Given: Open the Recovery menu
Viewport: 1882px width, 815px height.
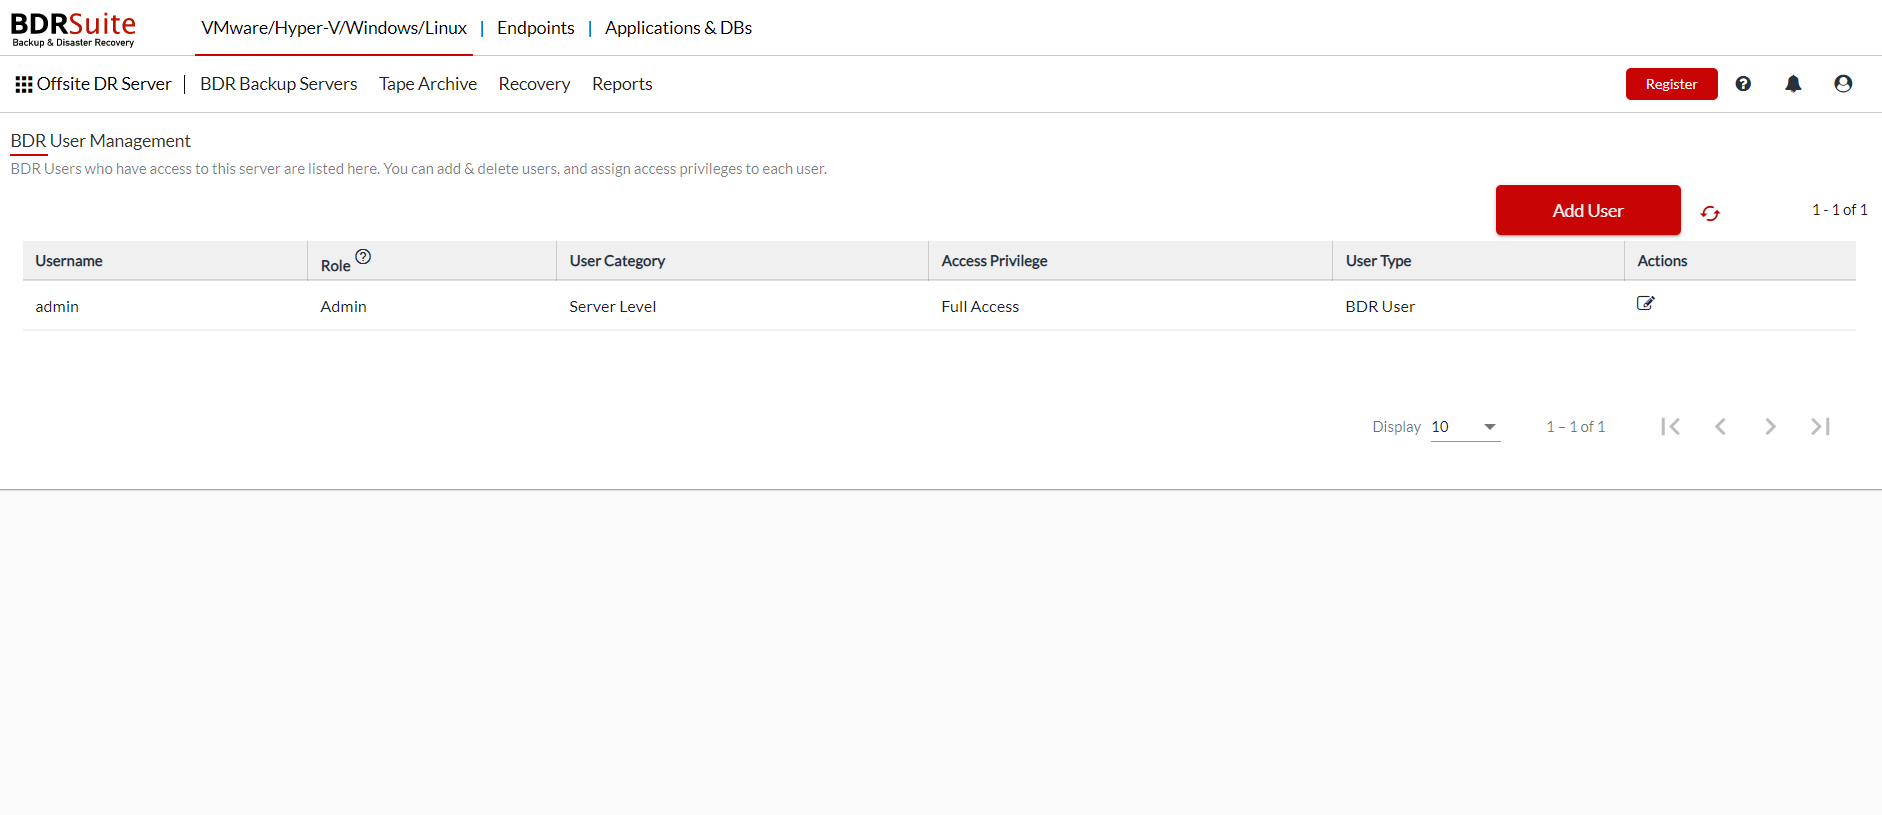Looking at the screenshot, I should point(534,84).
